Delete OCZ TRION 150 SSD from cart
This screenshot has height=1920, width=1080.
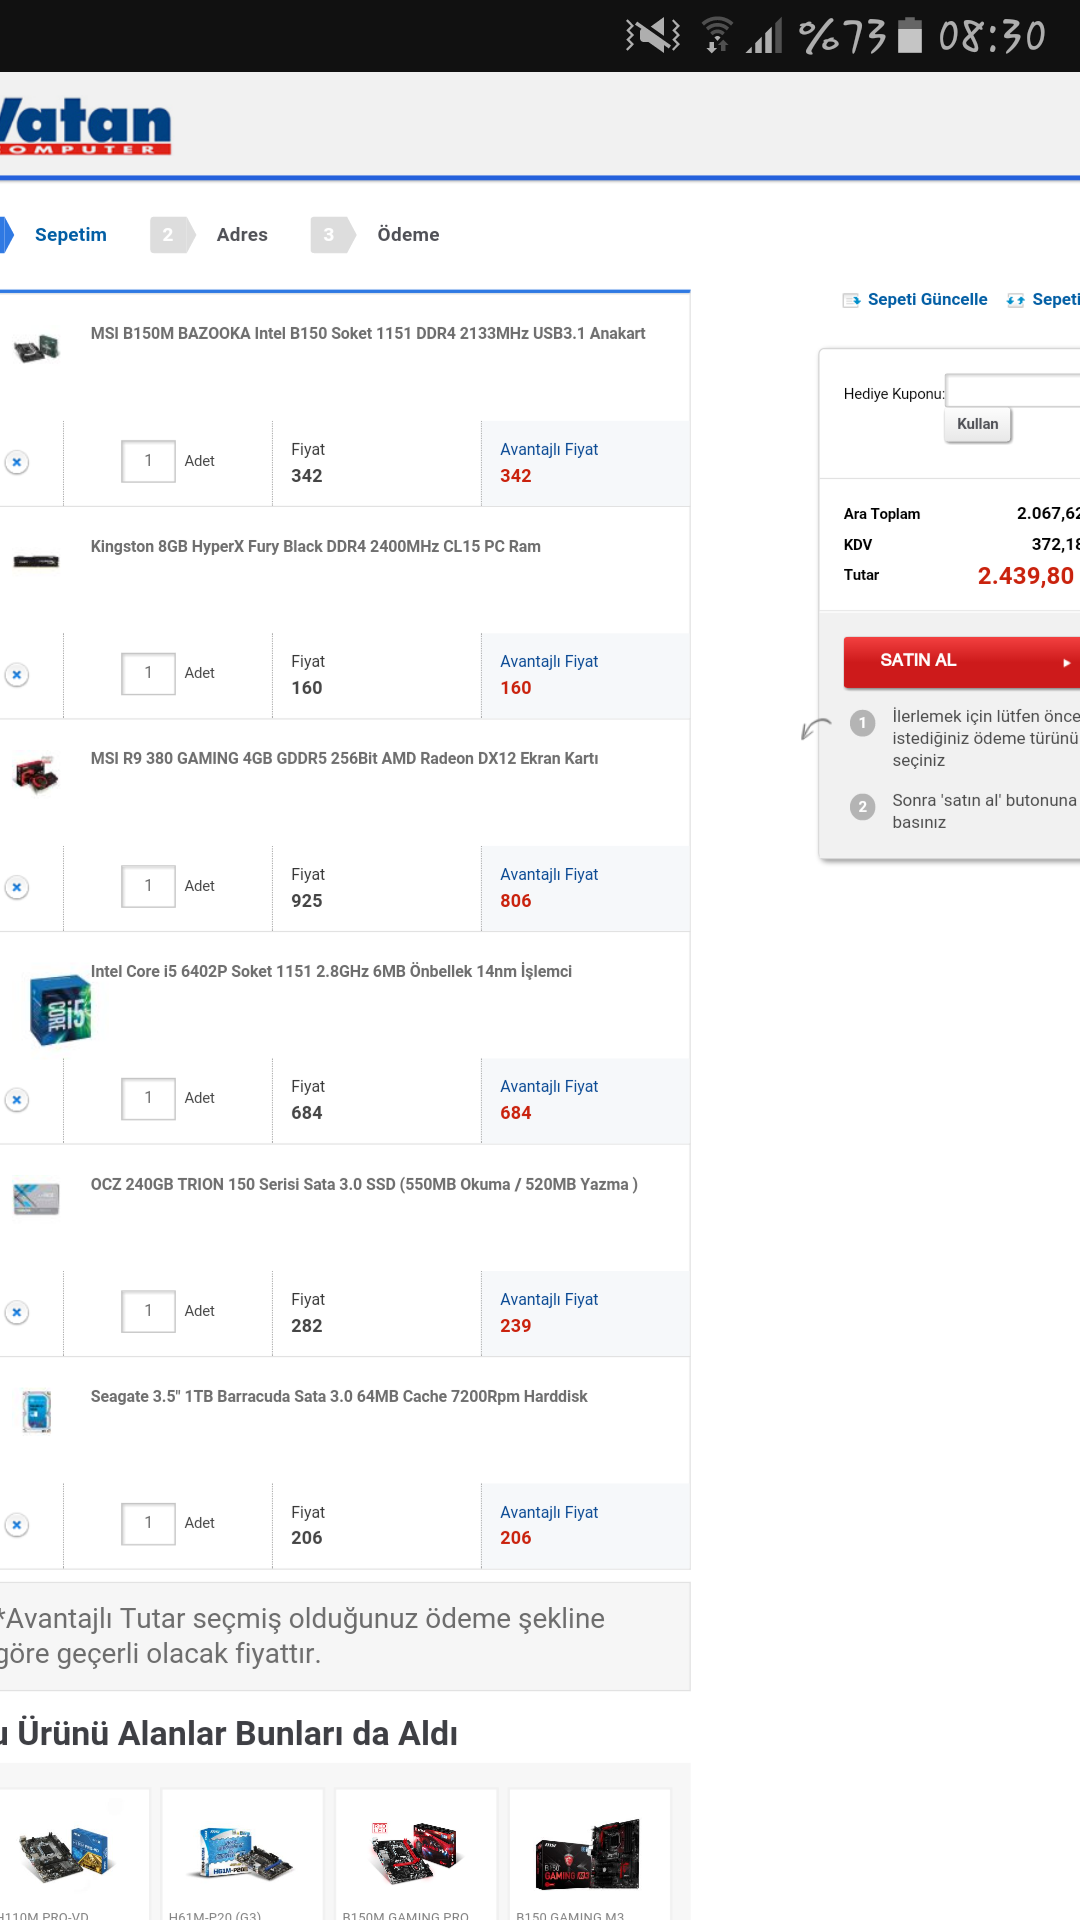(x=17, y=1312)
